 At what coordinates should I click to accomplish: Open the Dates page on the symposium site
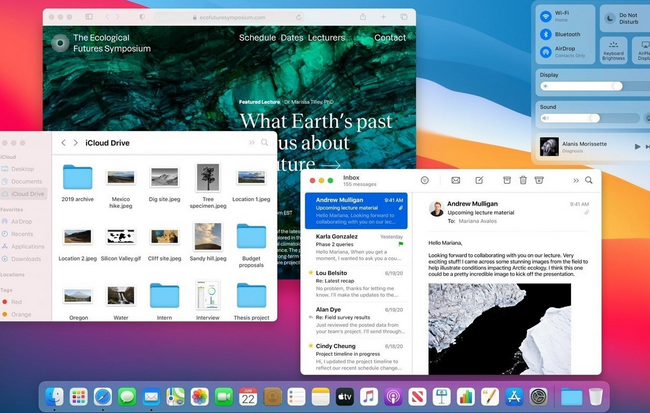coord(292,38)
